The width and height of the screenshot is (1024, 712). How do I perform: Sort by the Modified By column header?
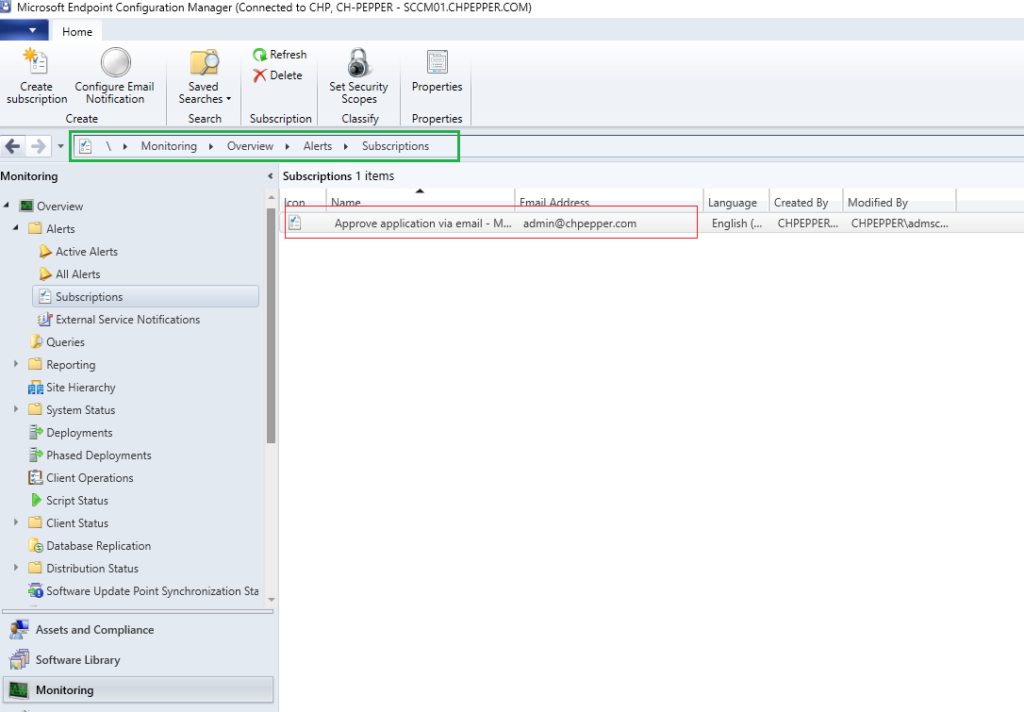[x=899, y=202]
